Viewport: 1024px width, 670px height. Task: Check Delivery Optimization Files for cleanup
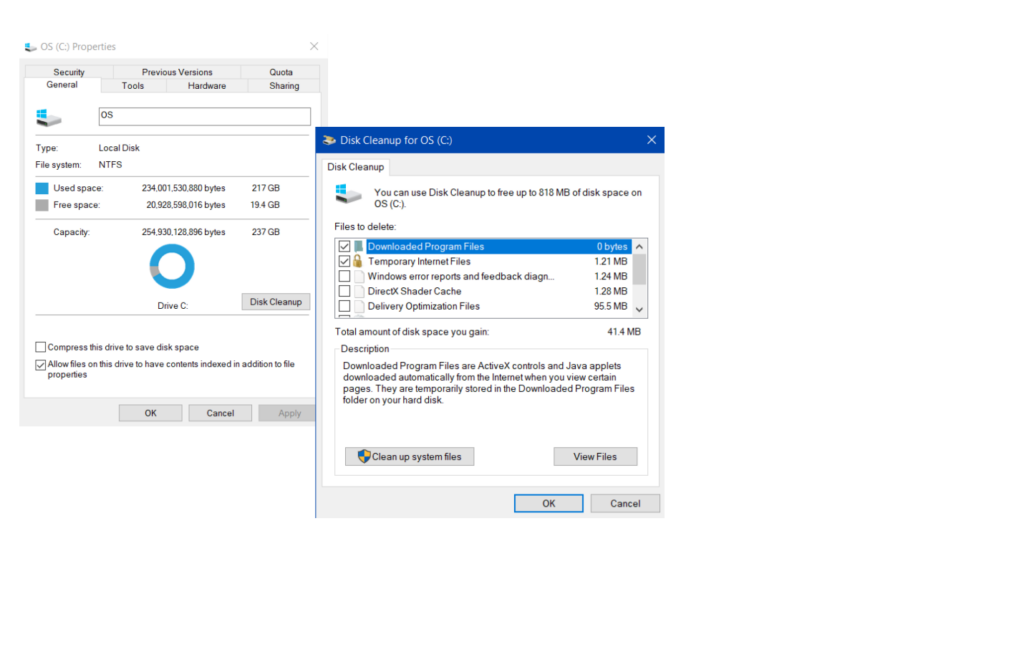click(344, 306)
